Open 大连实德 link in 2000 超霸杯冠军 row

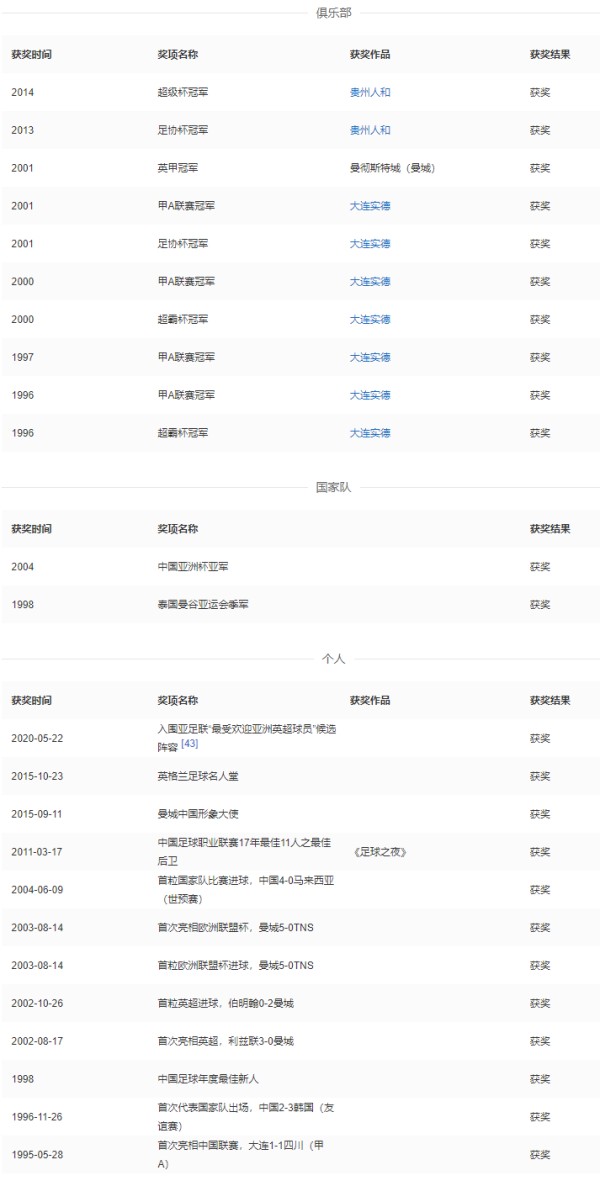click(x=370, y=319)
